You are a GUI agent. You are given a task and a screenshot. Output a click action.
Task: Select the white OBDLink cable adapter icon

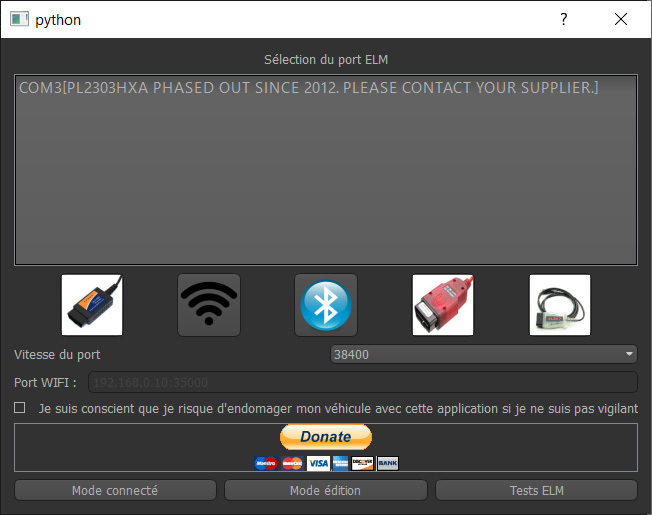pos(560,305)
